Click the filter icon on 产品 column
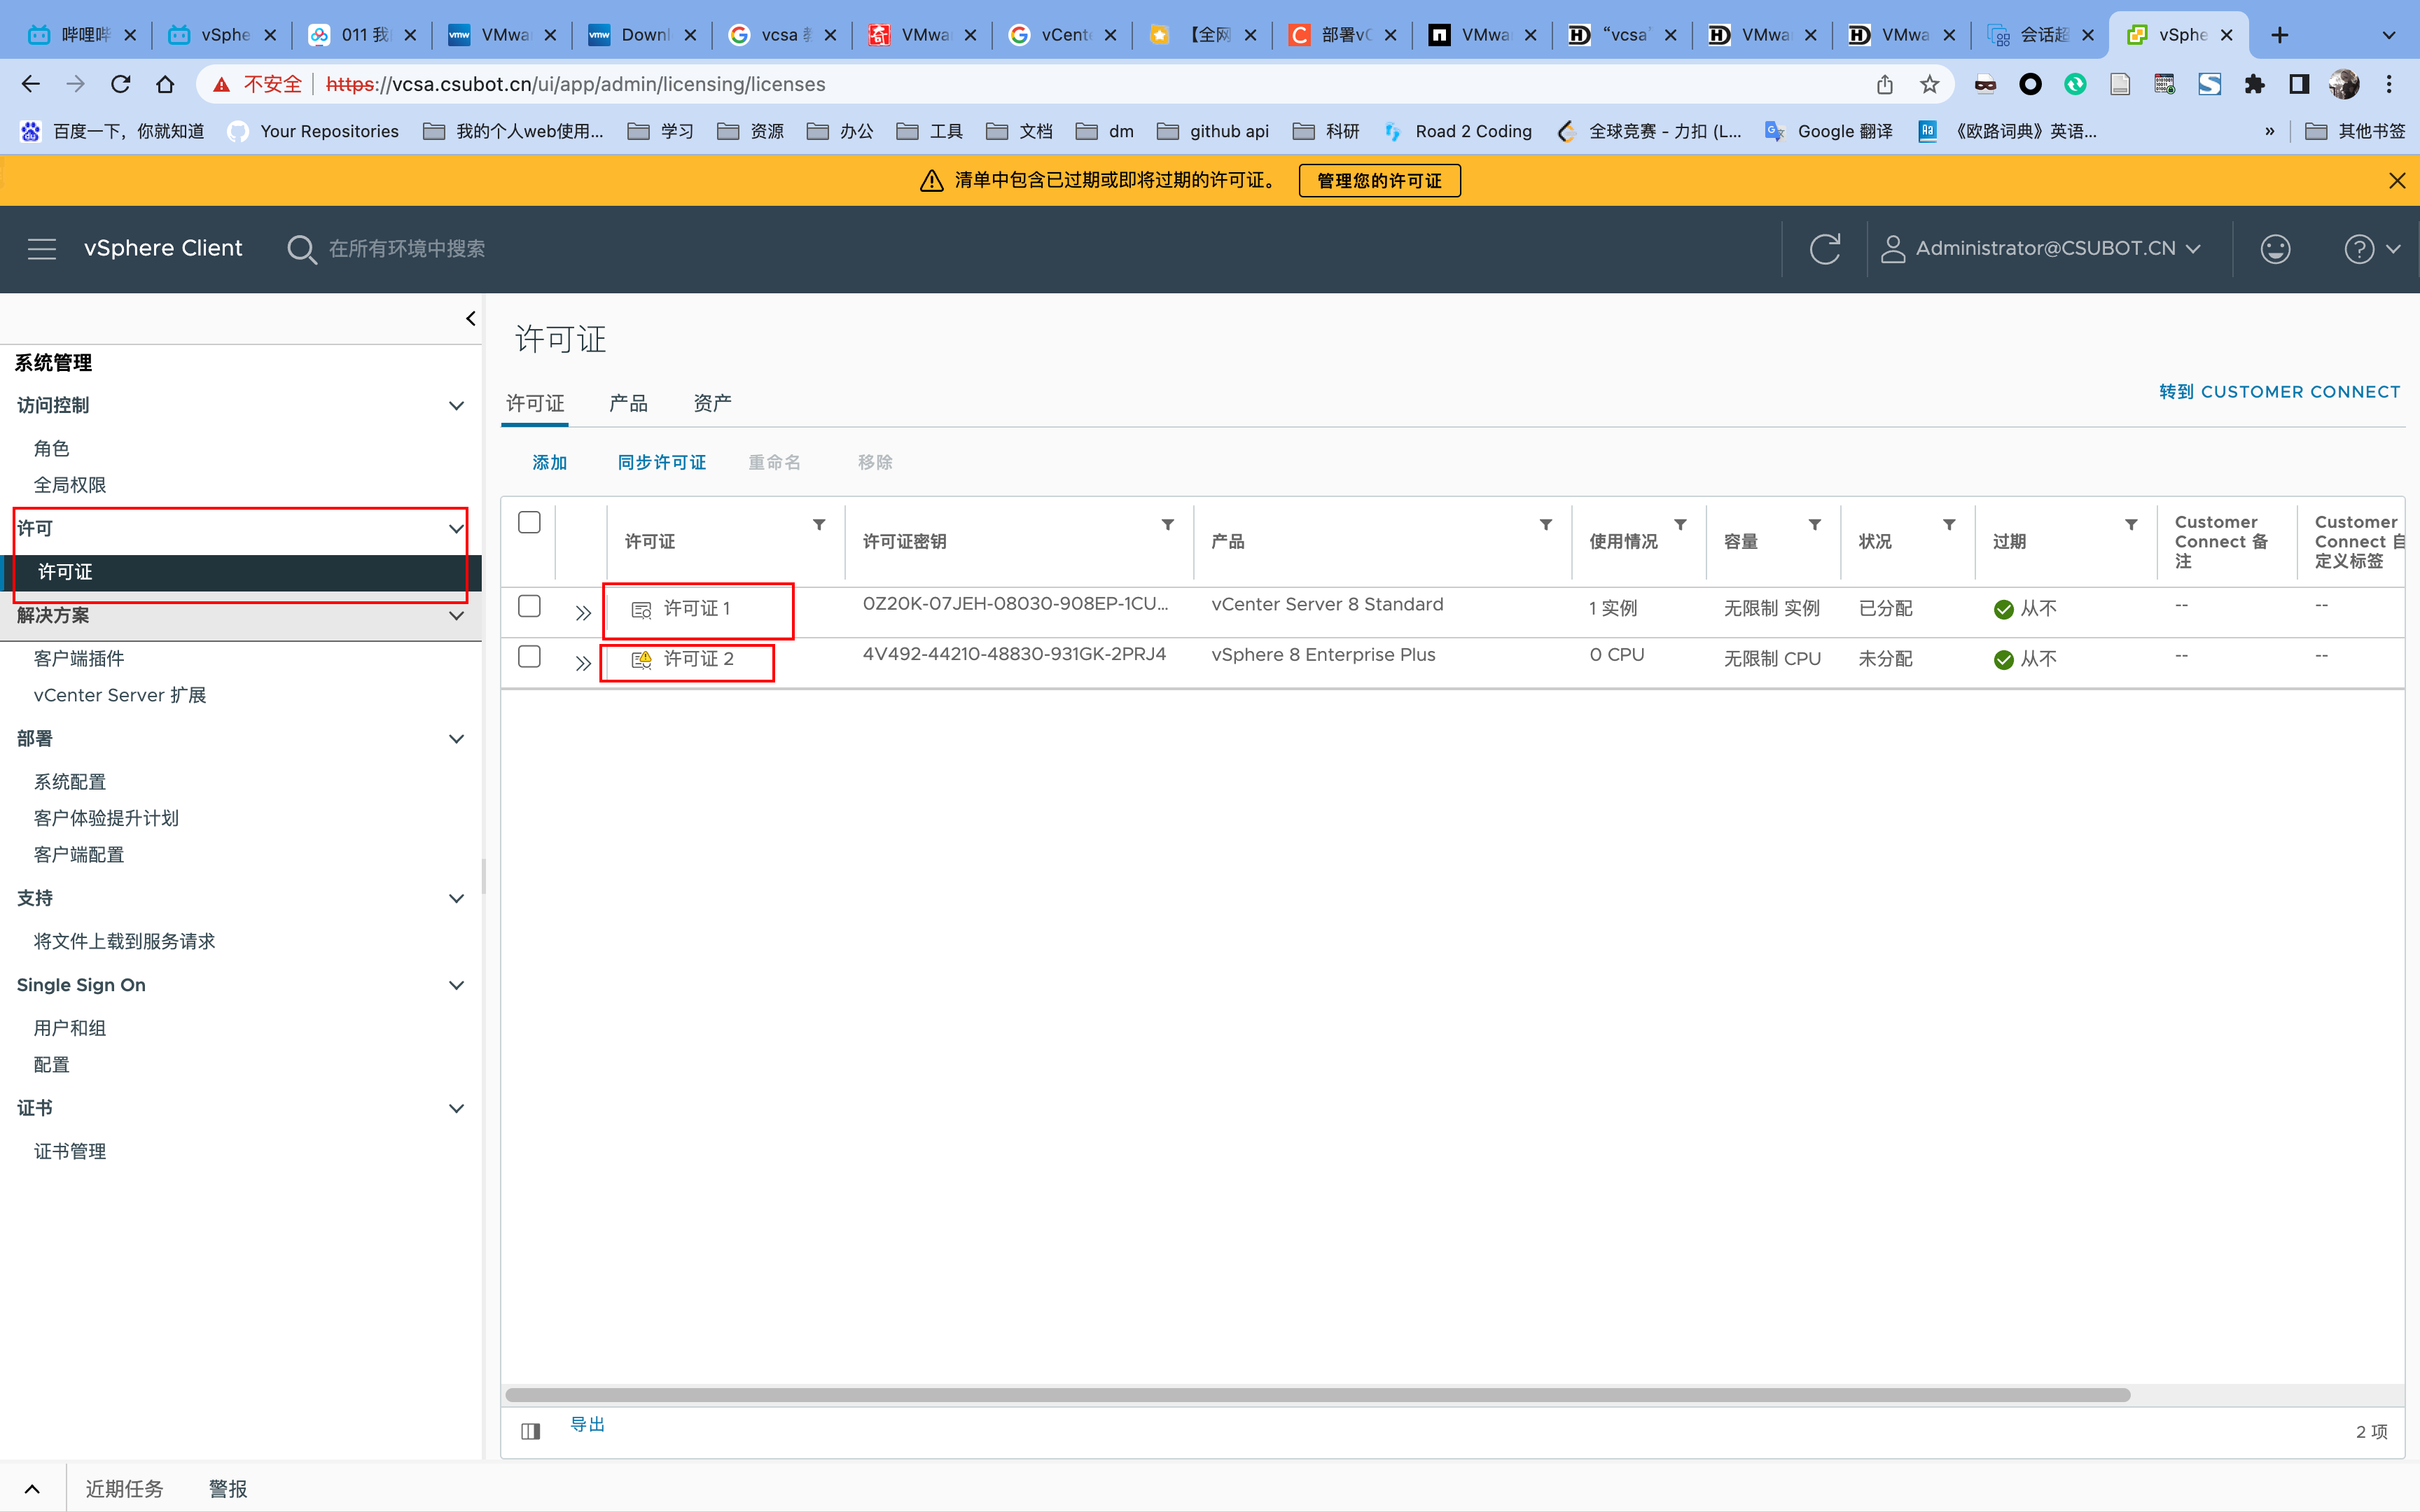The width and height of the screenshot is (2420, 1512). [1545, 524]
